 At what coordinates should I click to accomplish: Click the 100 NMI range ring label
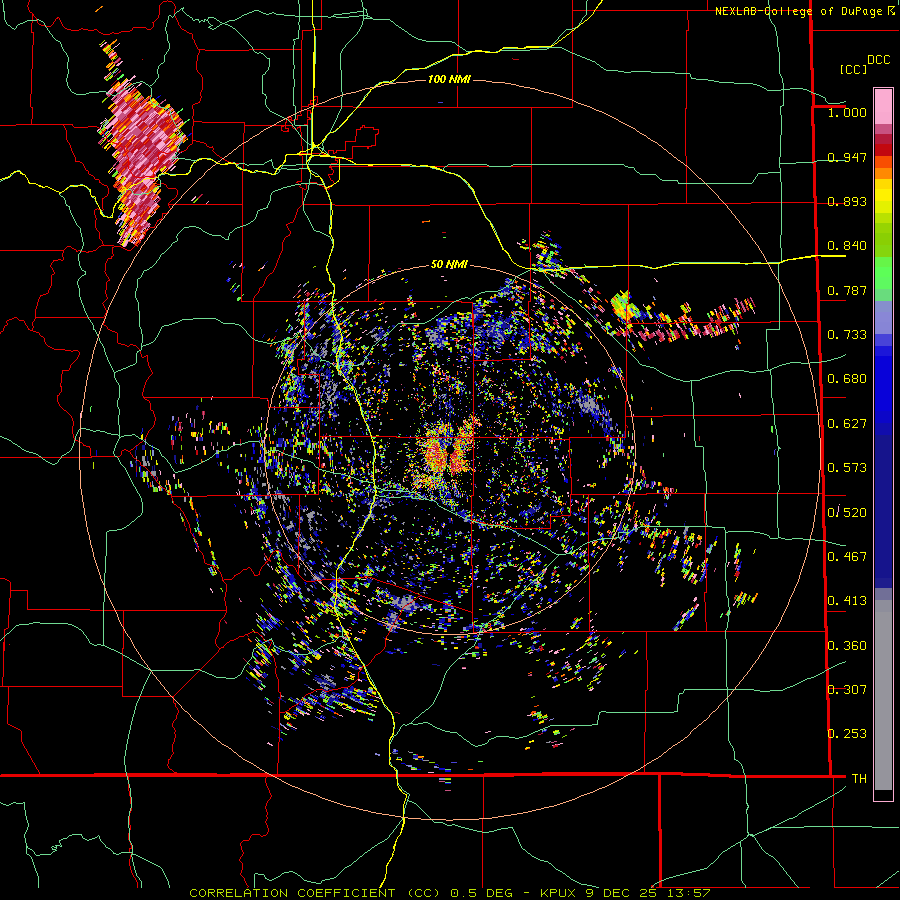(449, 79)
